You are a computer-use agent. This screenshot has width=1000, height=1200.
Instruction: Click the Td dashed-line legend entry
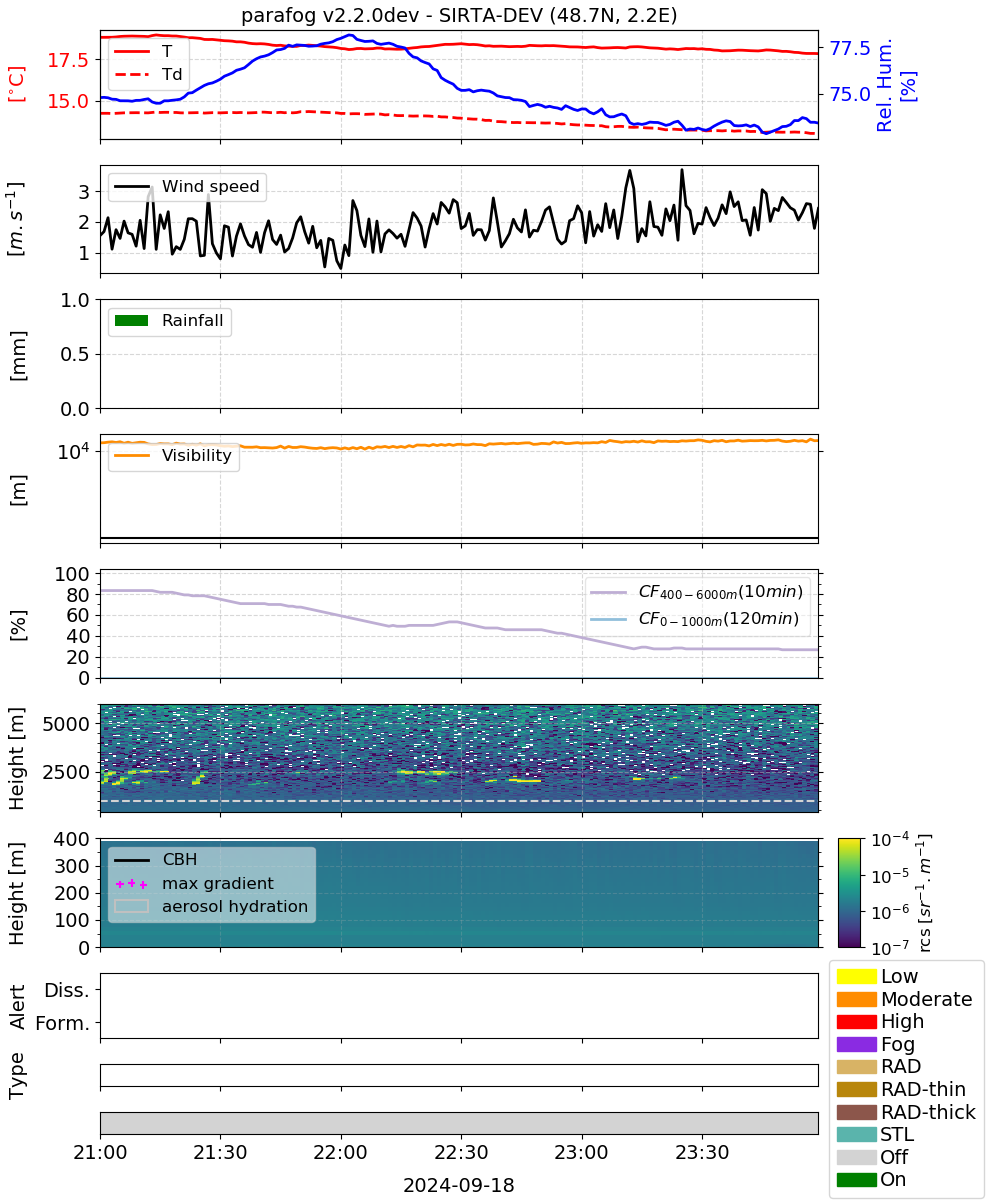[148, 73]
